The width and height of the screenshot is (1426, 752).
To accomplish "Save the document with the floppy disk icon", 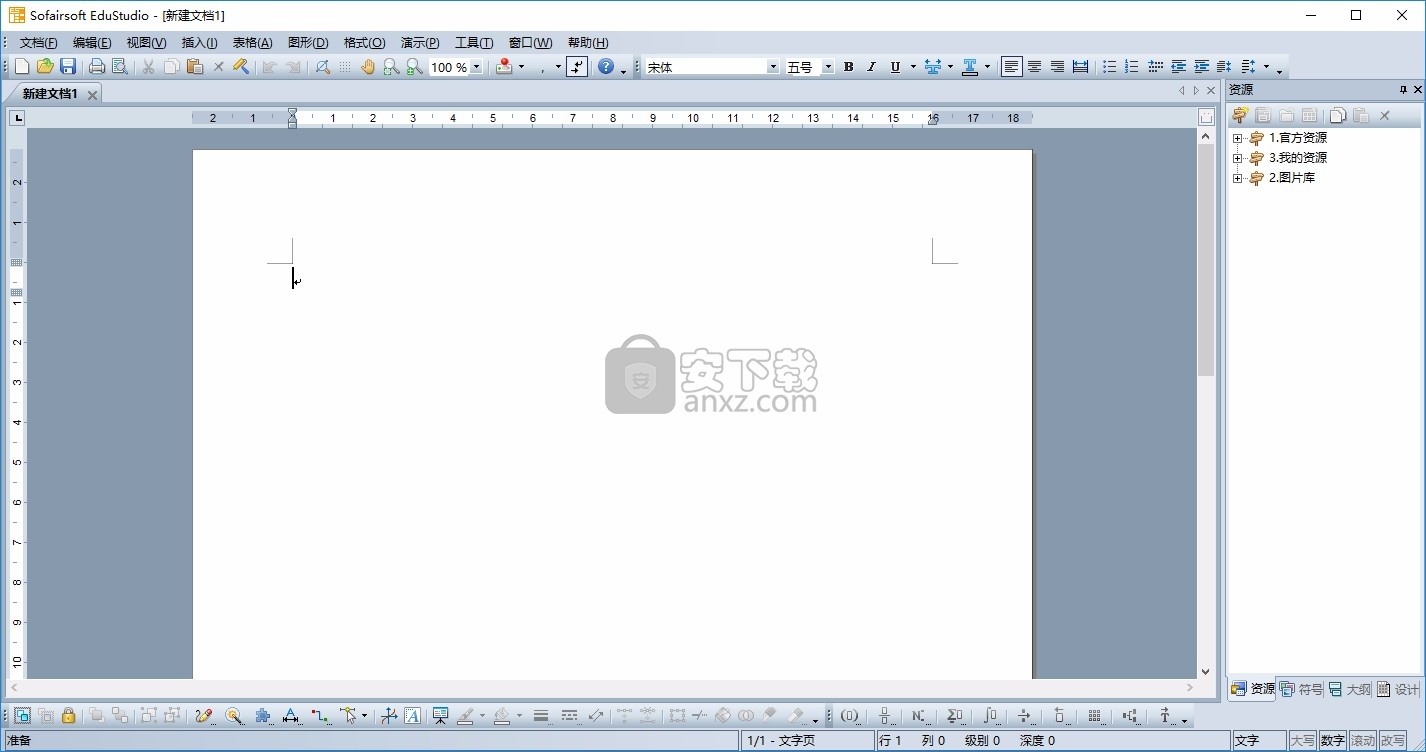I will [68, 67].
